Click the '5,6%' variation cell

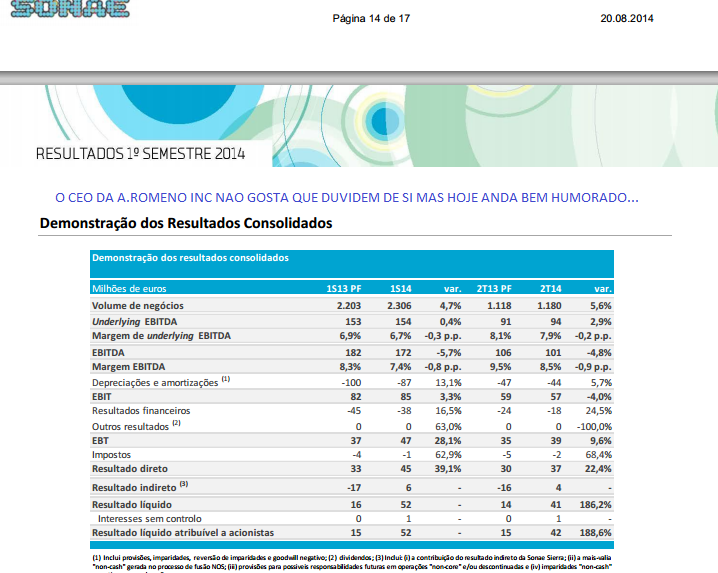(600, 306)
